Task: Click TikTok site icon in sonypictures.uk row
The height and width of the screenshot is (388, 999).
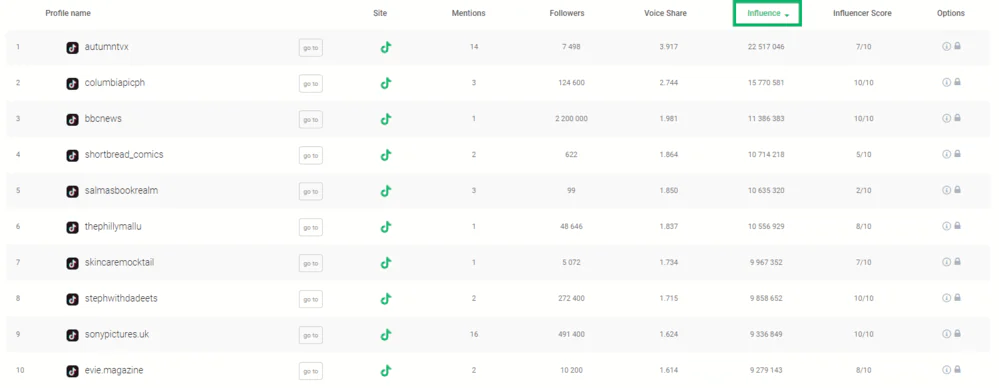Action: point(385,334)
